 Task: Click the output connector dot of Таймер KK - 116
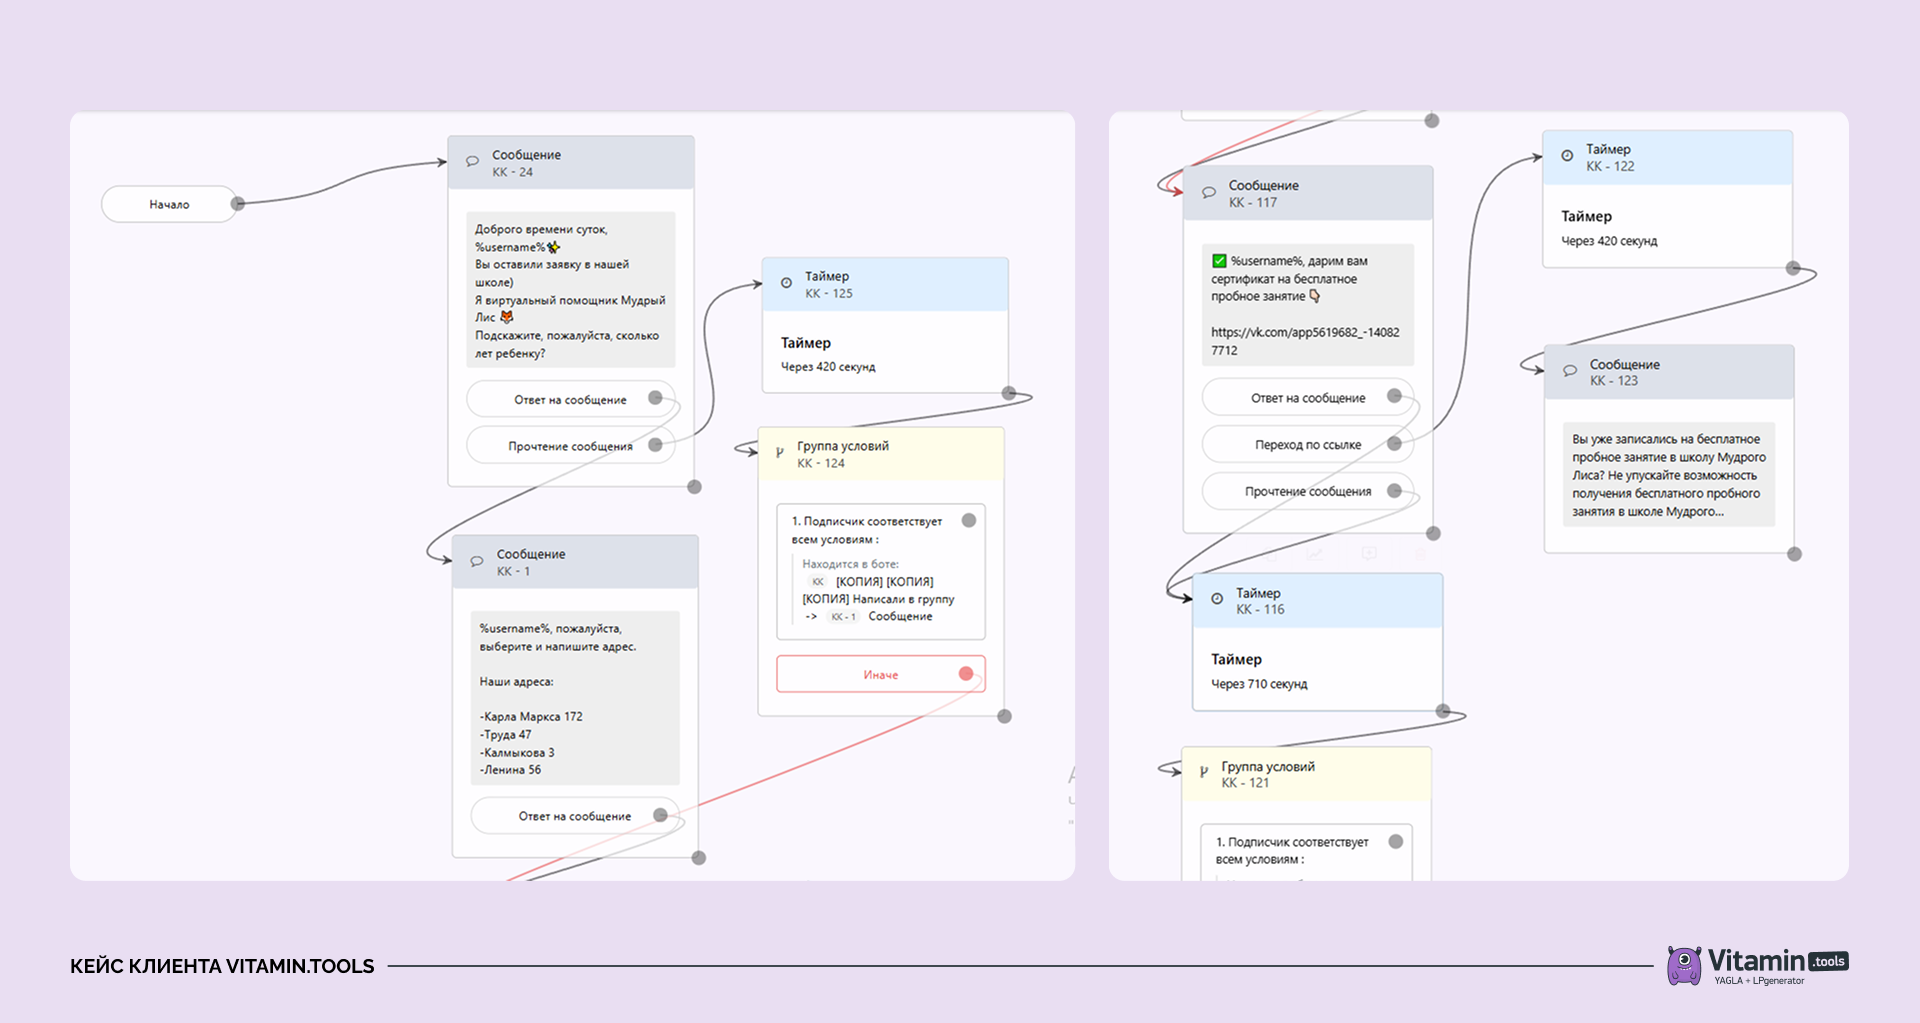point(1443,711)
